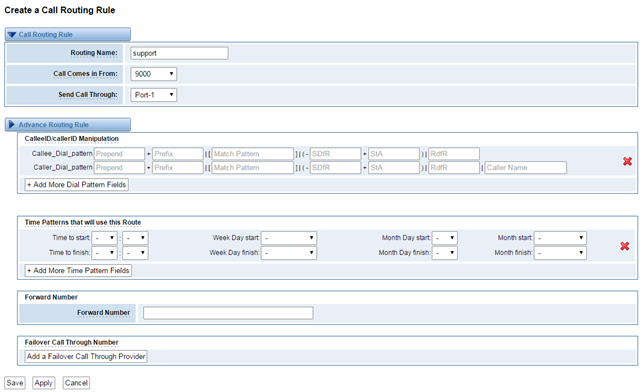Image resolution: width=643 pixels, height=392 pixels.
Task: Open the Send Call Through dropdown
Action: (154, 95)
